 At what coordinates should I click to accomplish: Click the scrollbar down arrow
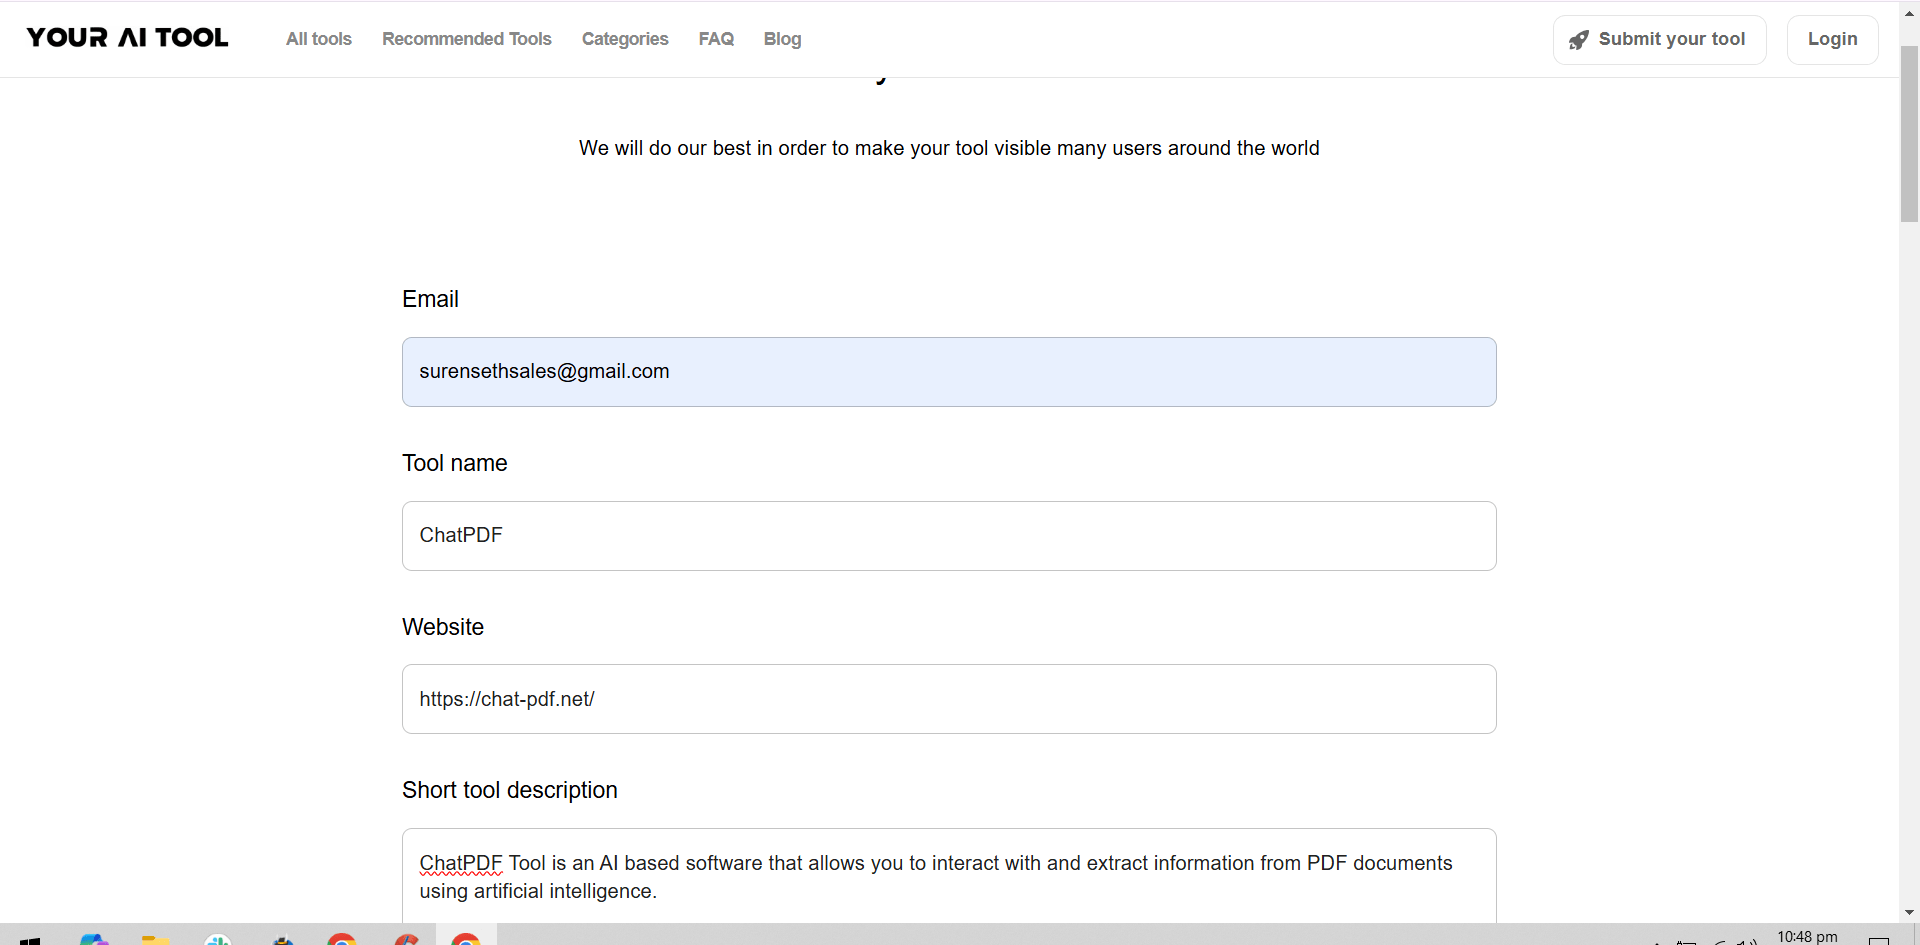pos(1909,912)
